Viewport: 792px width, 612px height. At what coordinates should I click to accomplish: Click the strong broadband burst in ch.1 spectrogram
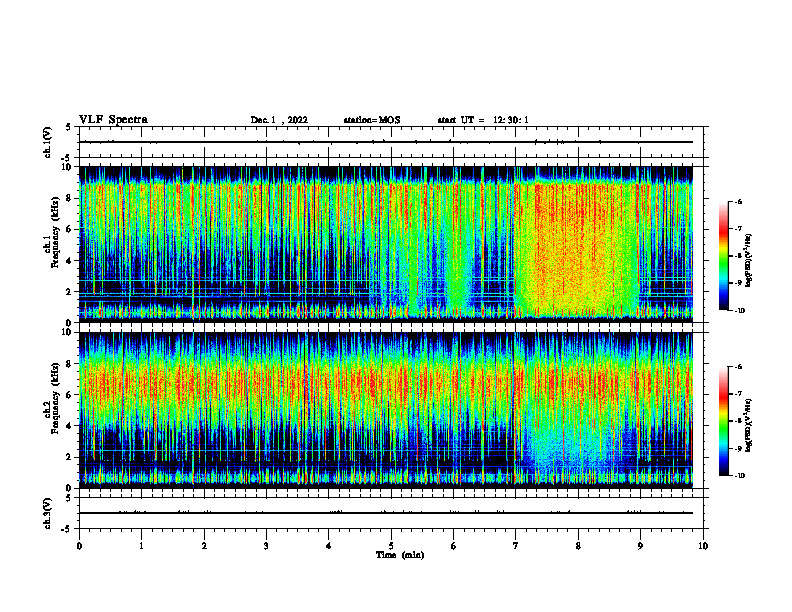click(x=577, y=247)
